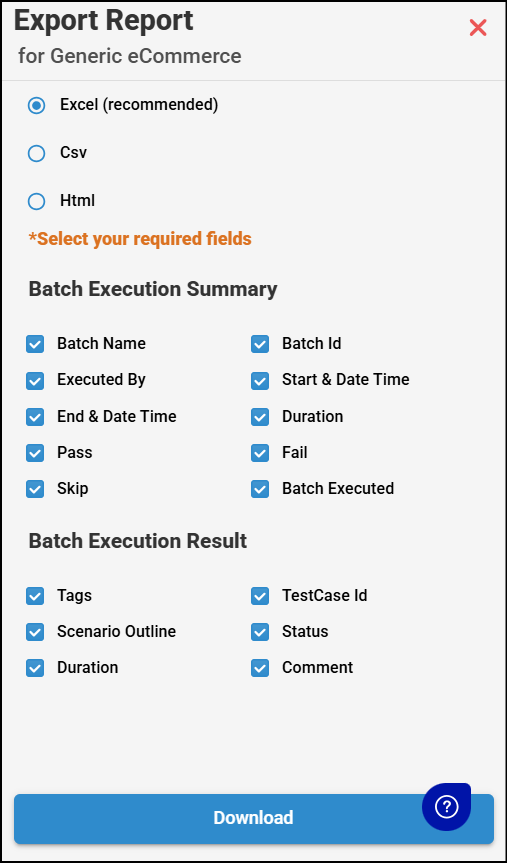Viewport: 507px width, 863px height.
Task: Uncheck summary Duration field
Action: 260,417
